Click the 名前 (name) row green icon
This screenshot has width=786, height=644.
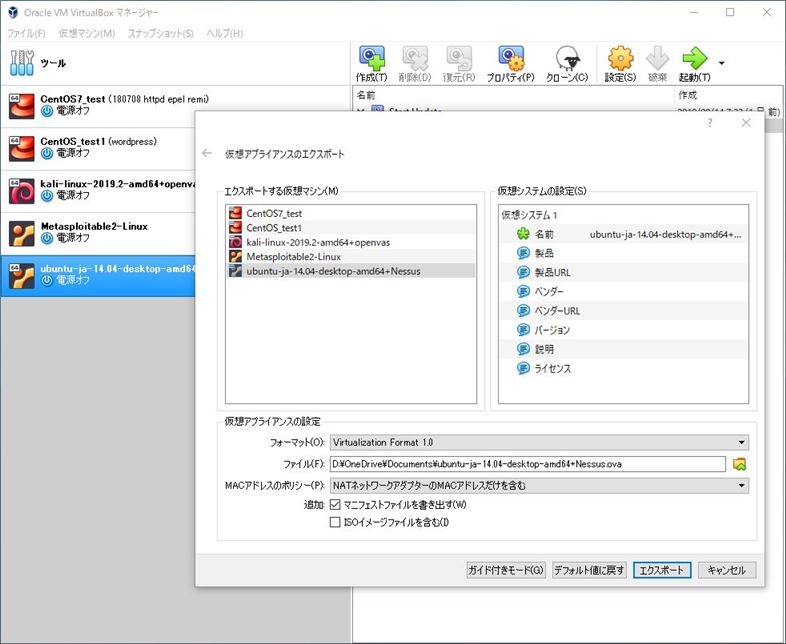(x=523, y=234)
